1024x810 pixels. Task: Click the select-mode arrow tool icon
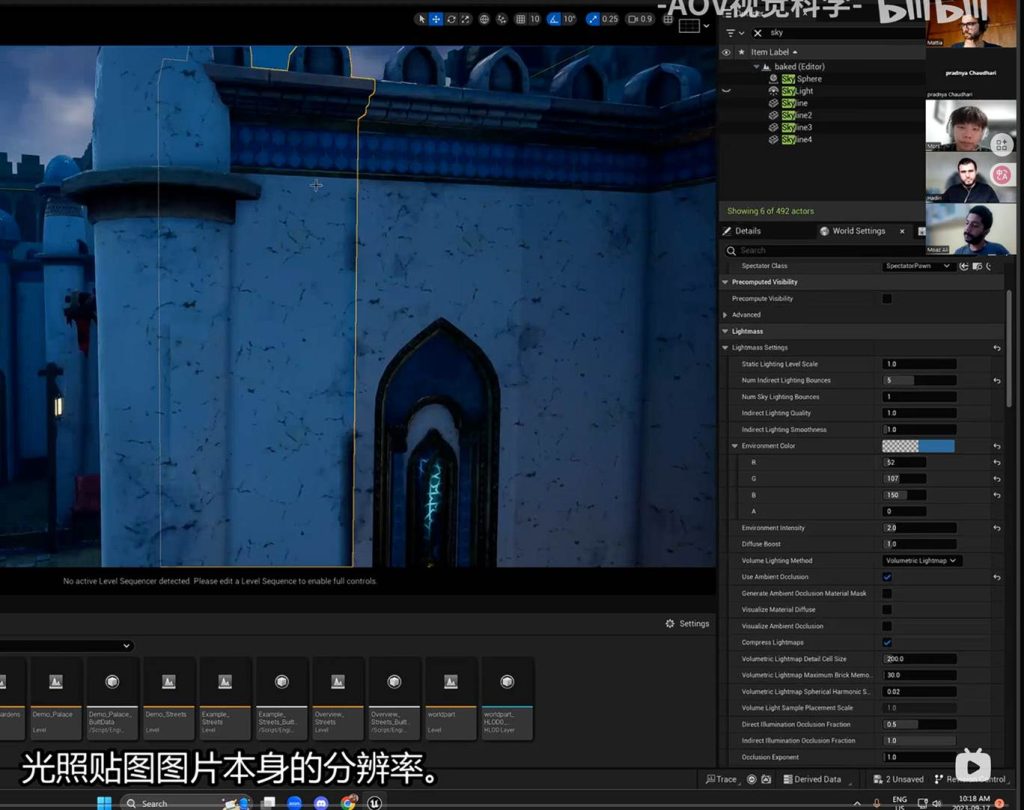click(421, 19)
